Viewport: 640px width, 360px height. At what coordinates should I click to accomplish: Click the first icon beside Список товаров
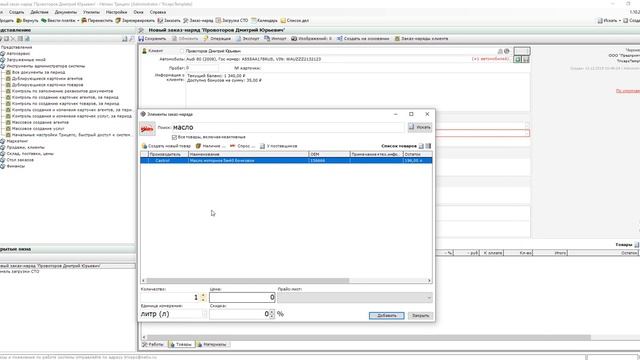click(x=421, y=146)
